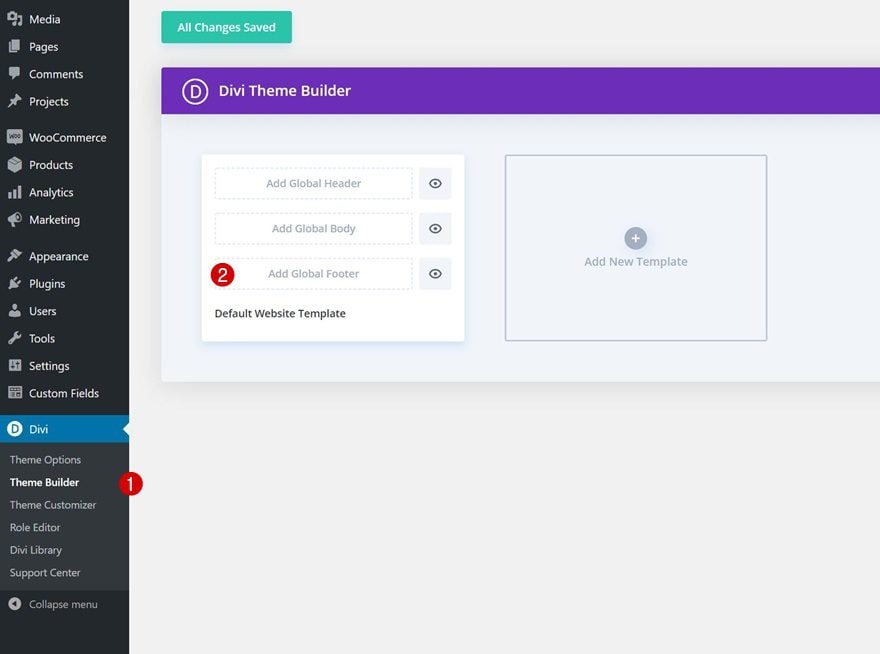Open the Tools menu item
The image size is (880, 654).
tap(65, 339)
